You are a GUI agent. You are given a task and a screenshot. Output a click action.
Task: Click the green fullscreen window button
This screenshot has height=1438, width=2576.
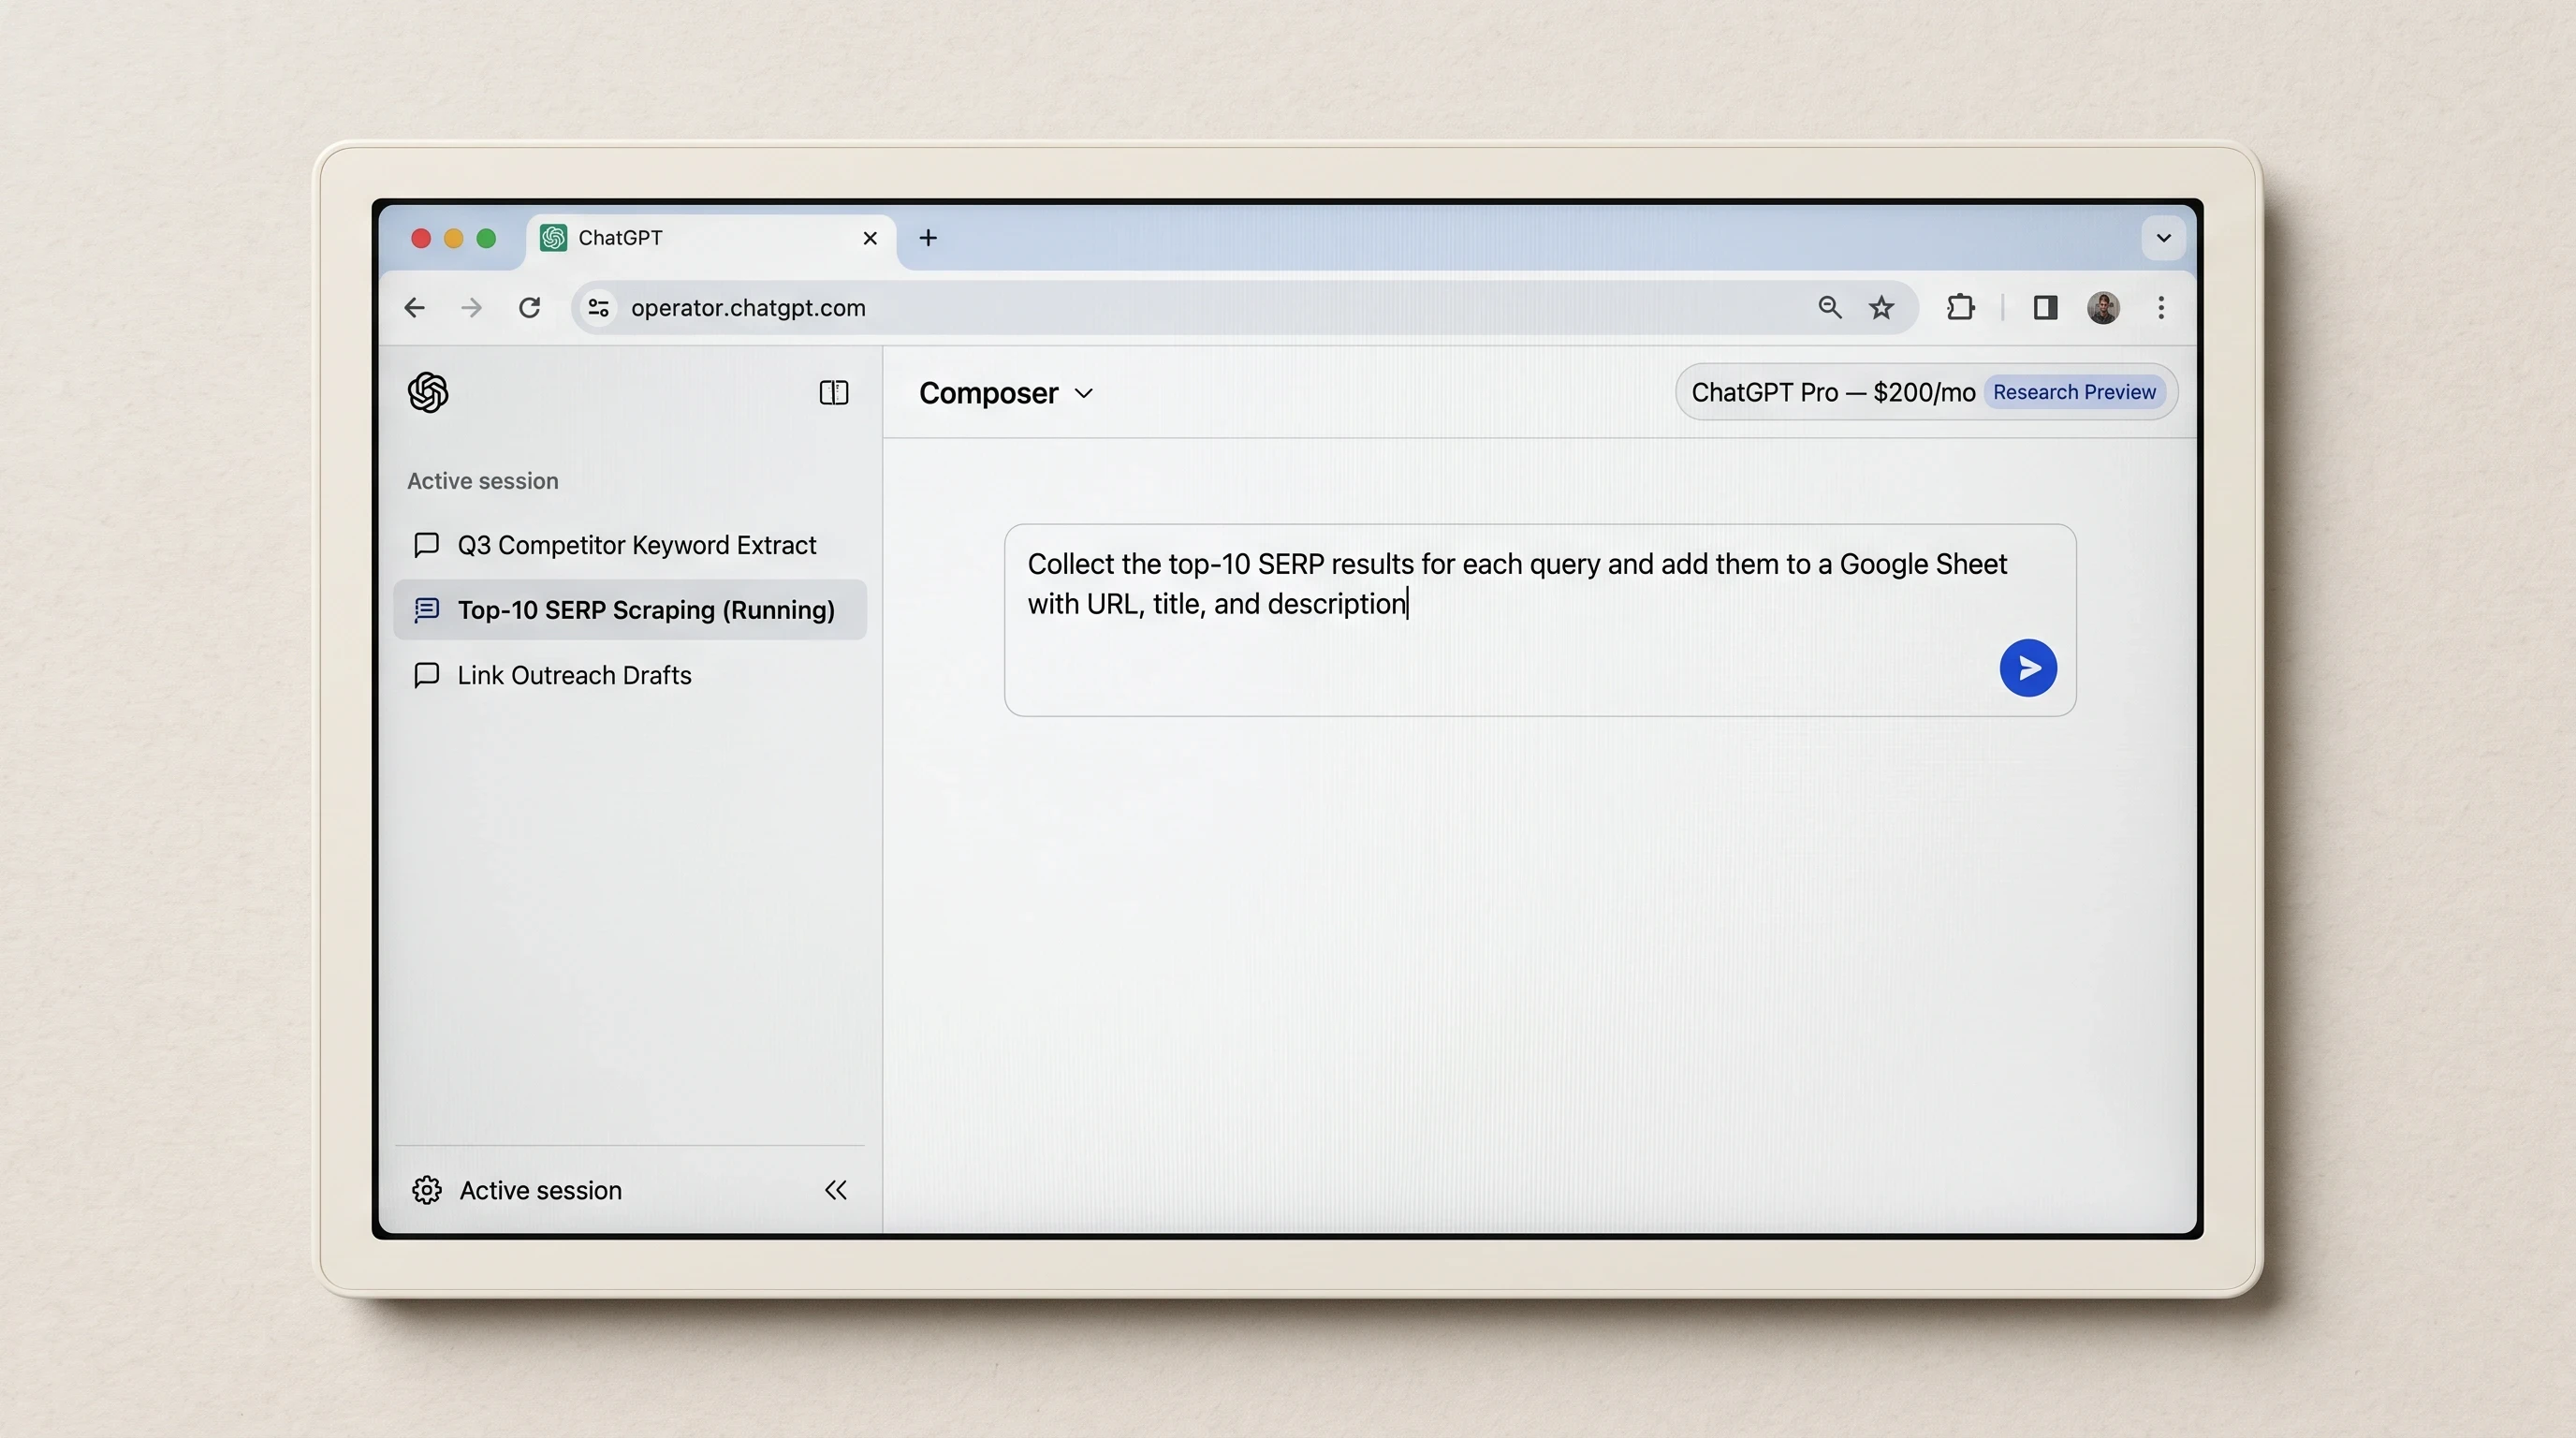click(486, 238)
